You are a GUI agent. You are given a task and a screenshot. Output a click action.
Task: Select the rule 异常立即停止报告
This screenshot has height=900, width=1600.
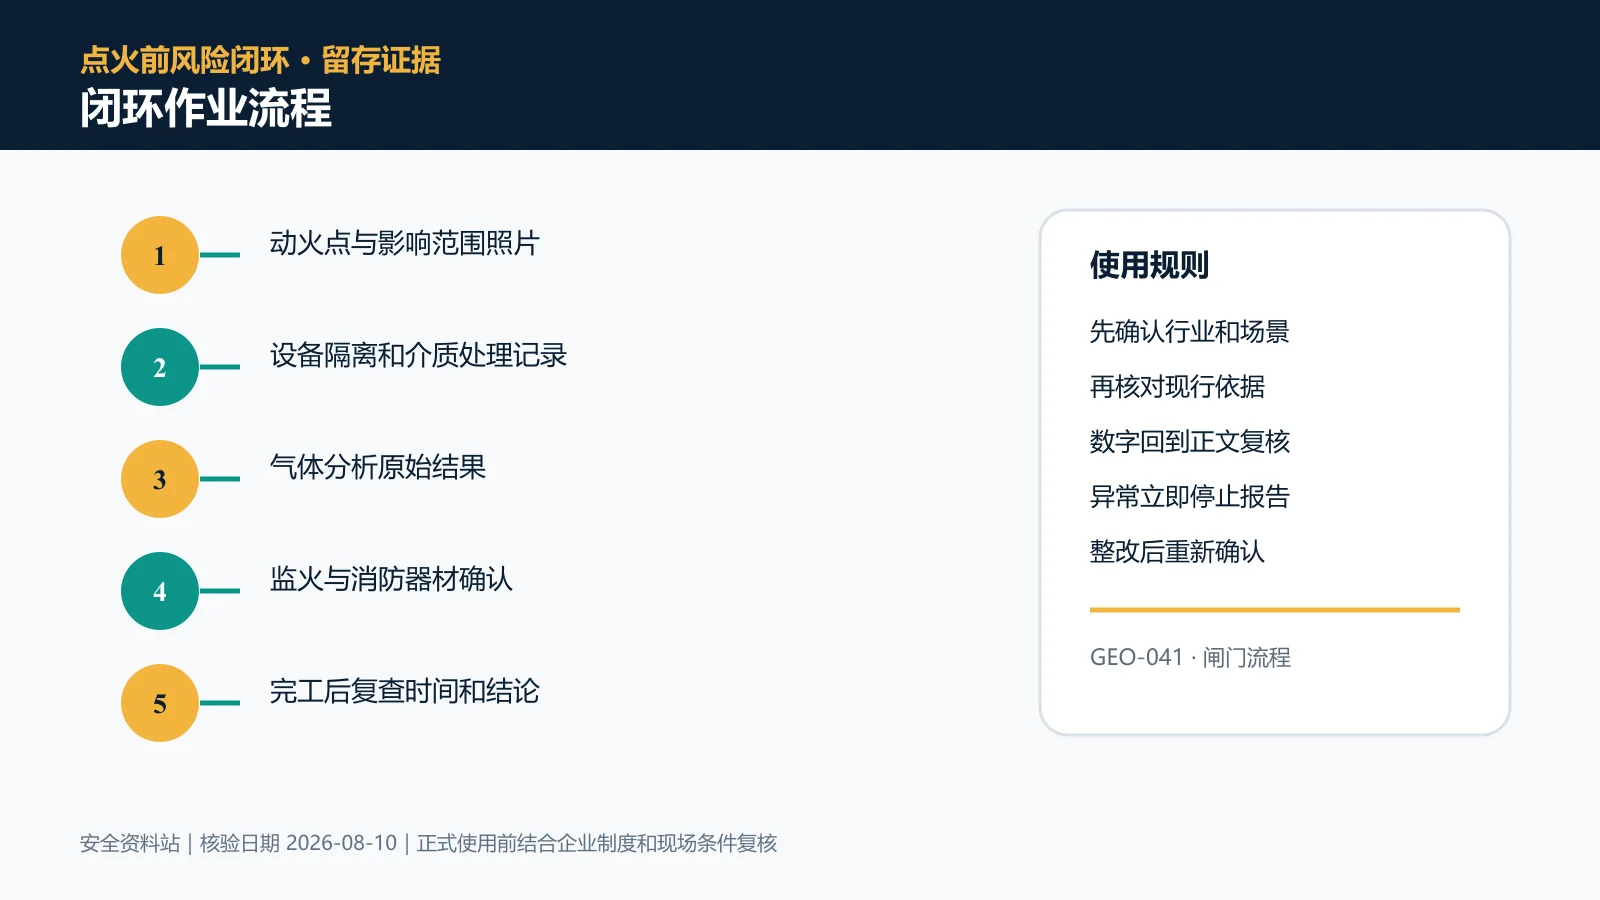1190,496
